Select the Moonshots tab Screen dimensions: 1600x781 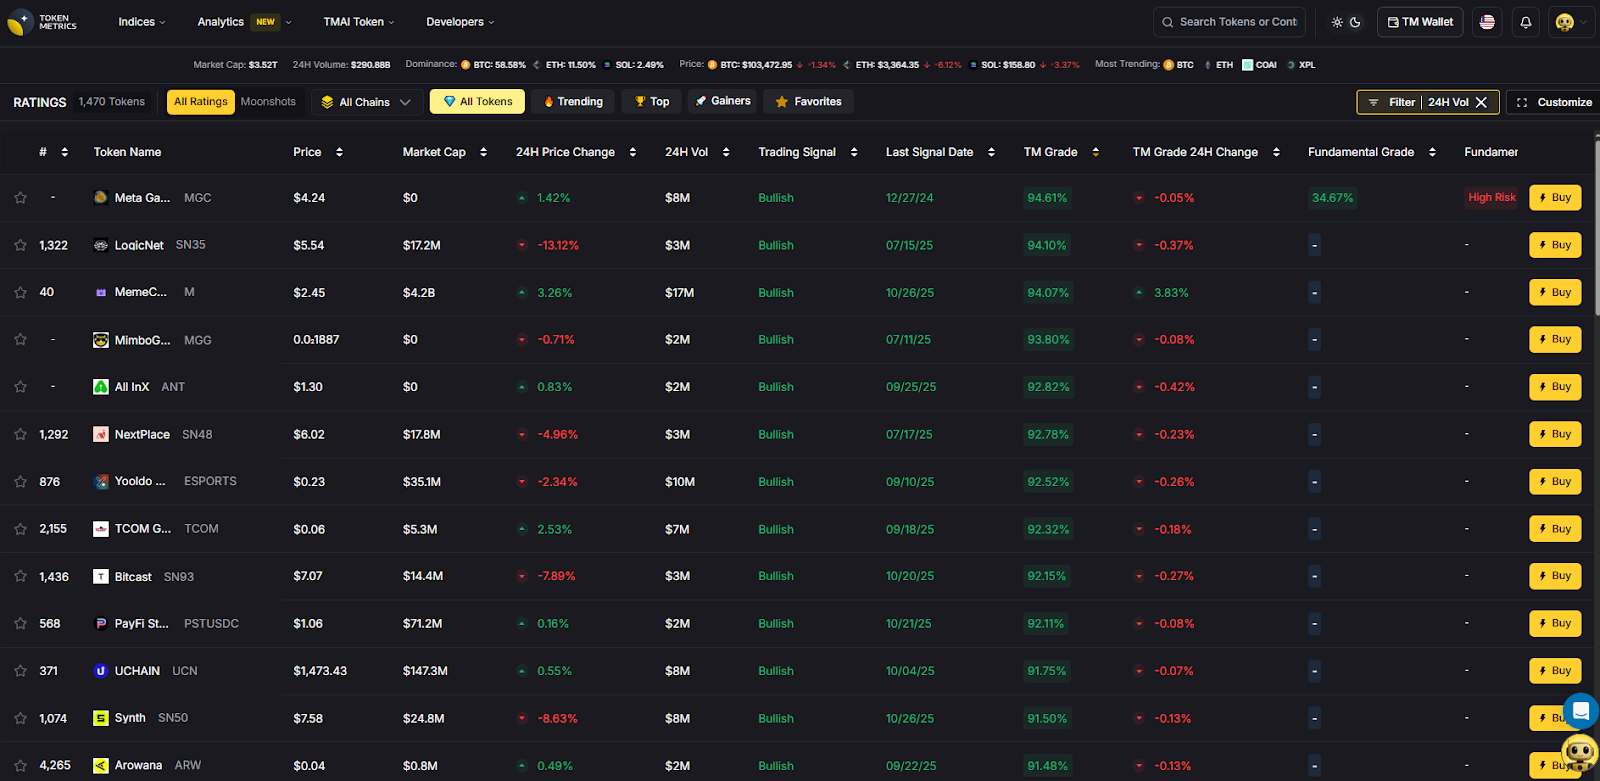tap(268, 102)
